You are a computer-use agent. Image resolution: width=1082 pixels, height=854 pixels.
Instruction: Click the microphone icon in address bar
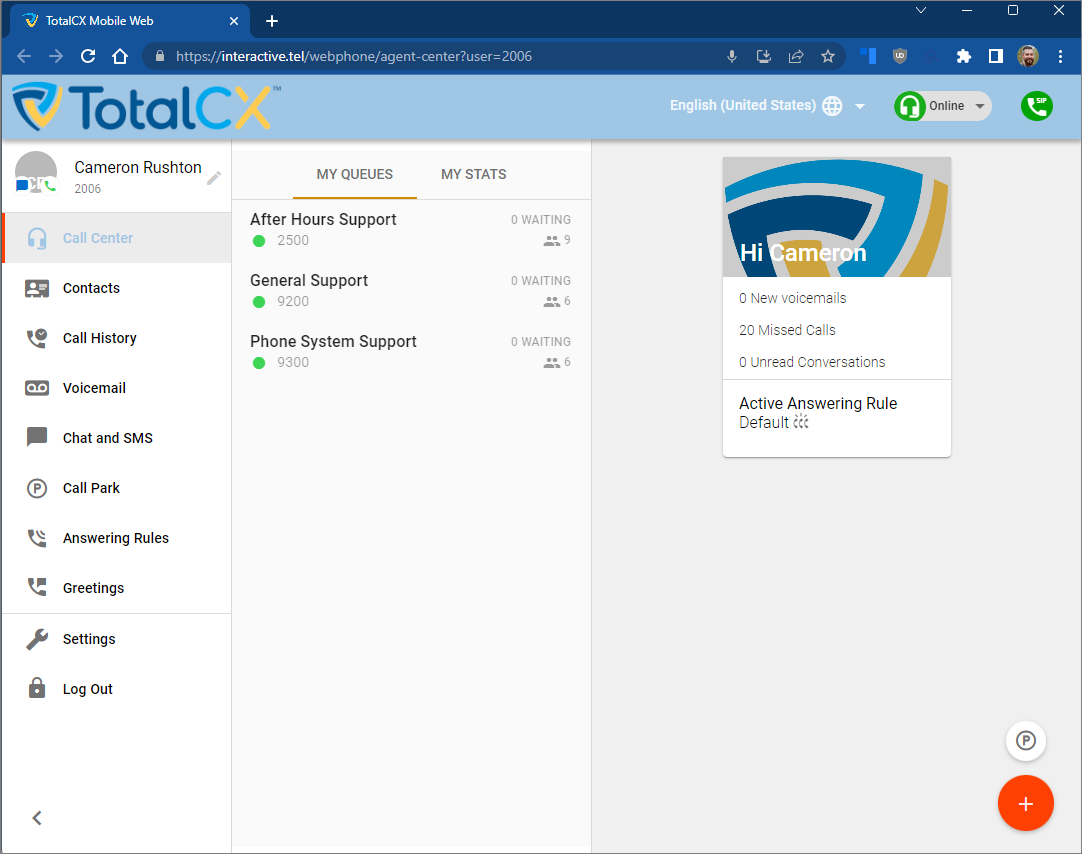(732, 57)
